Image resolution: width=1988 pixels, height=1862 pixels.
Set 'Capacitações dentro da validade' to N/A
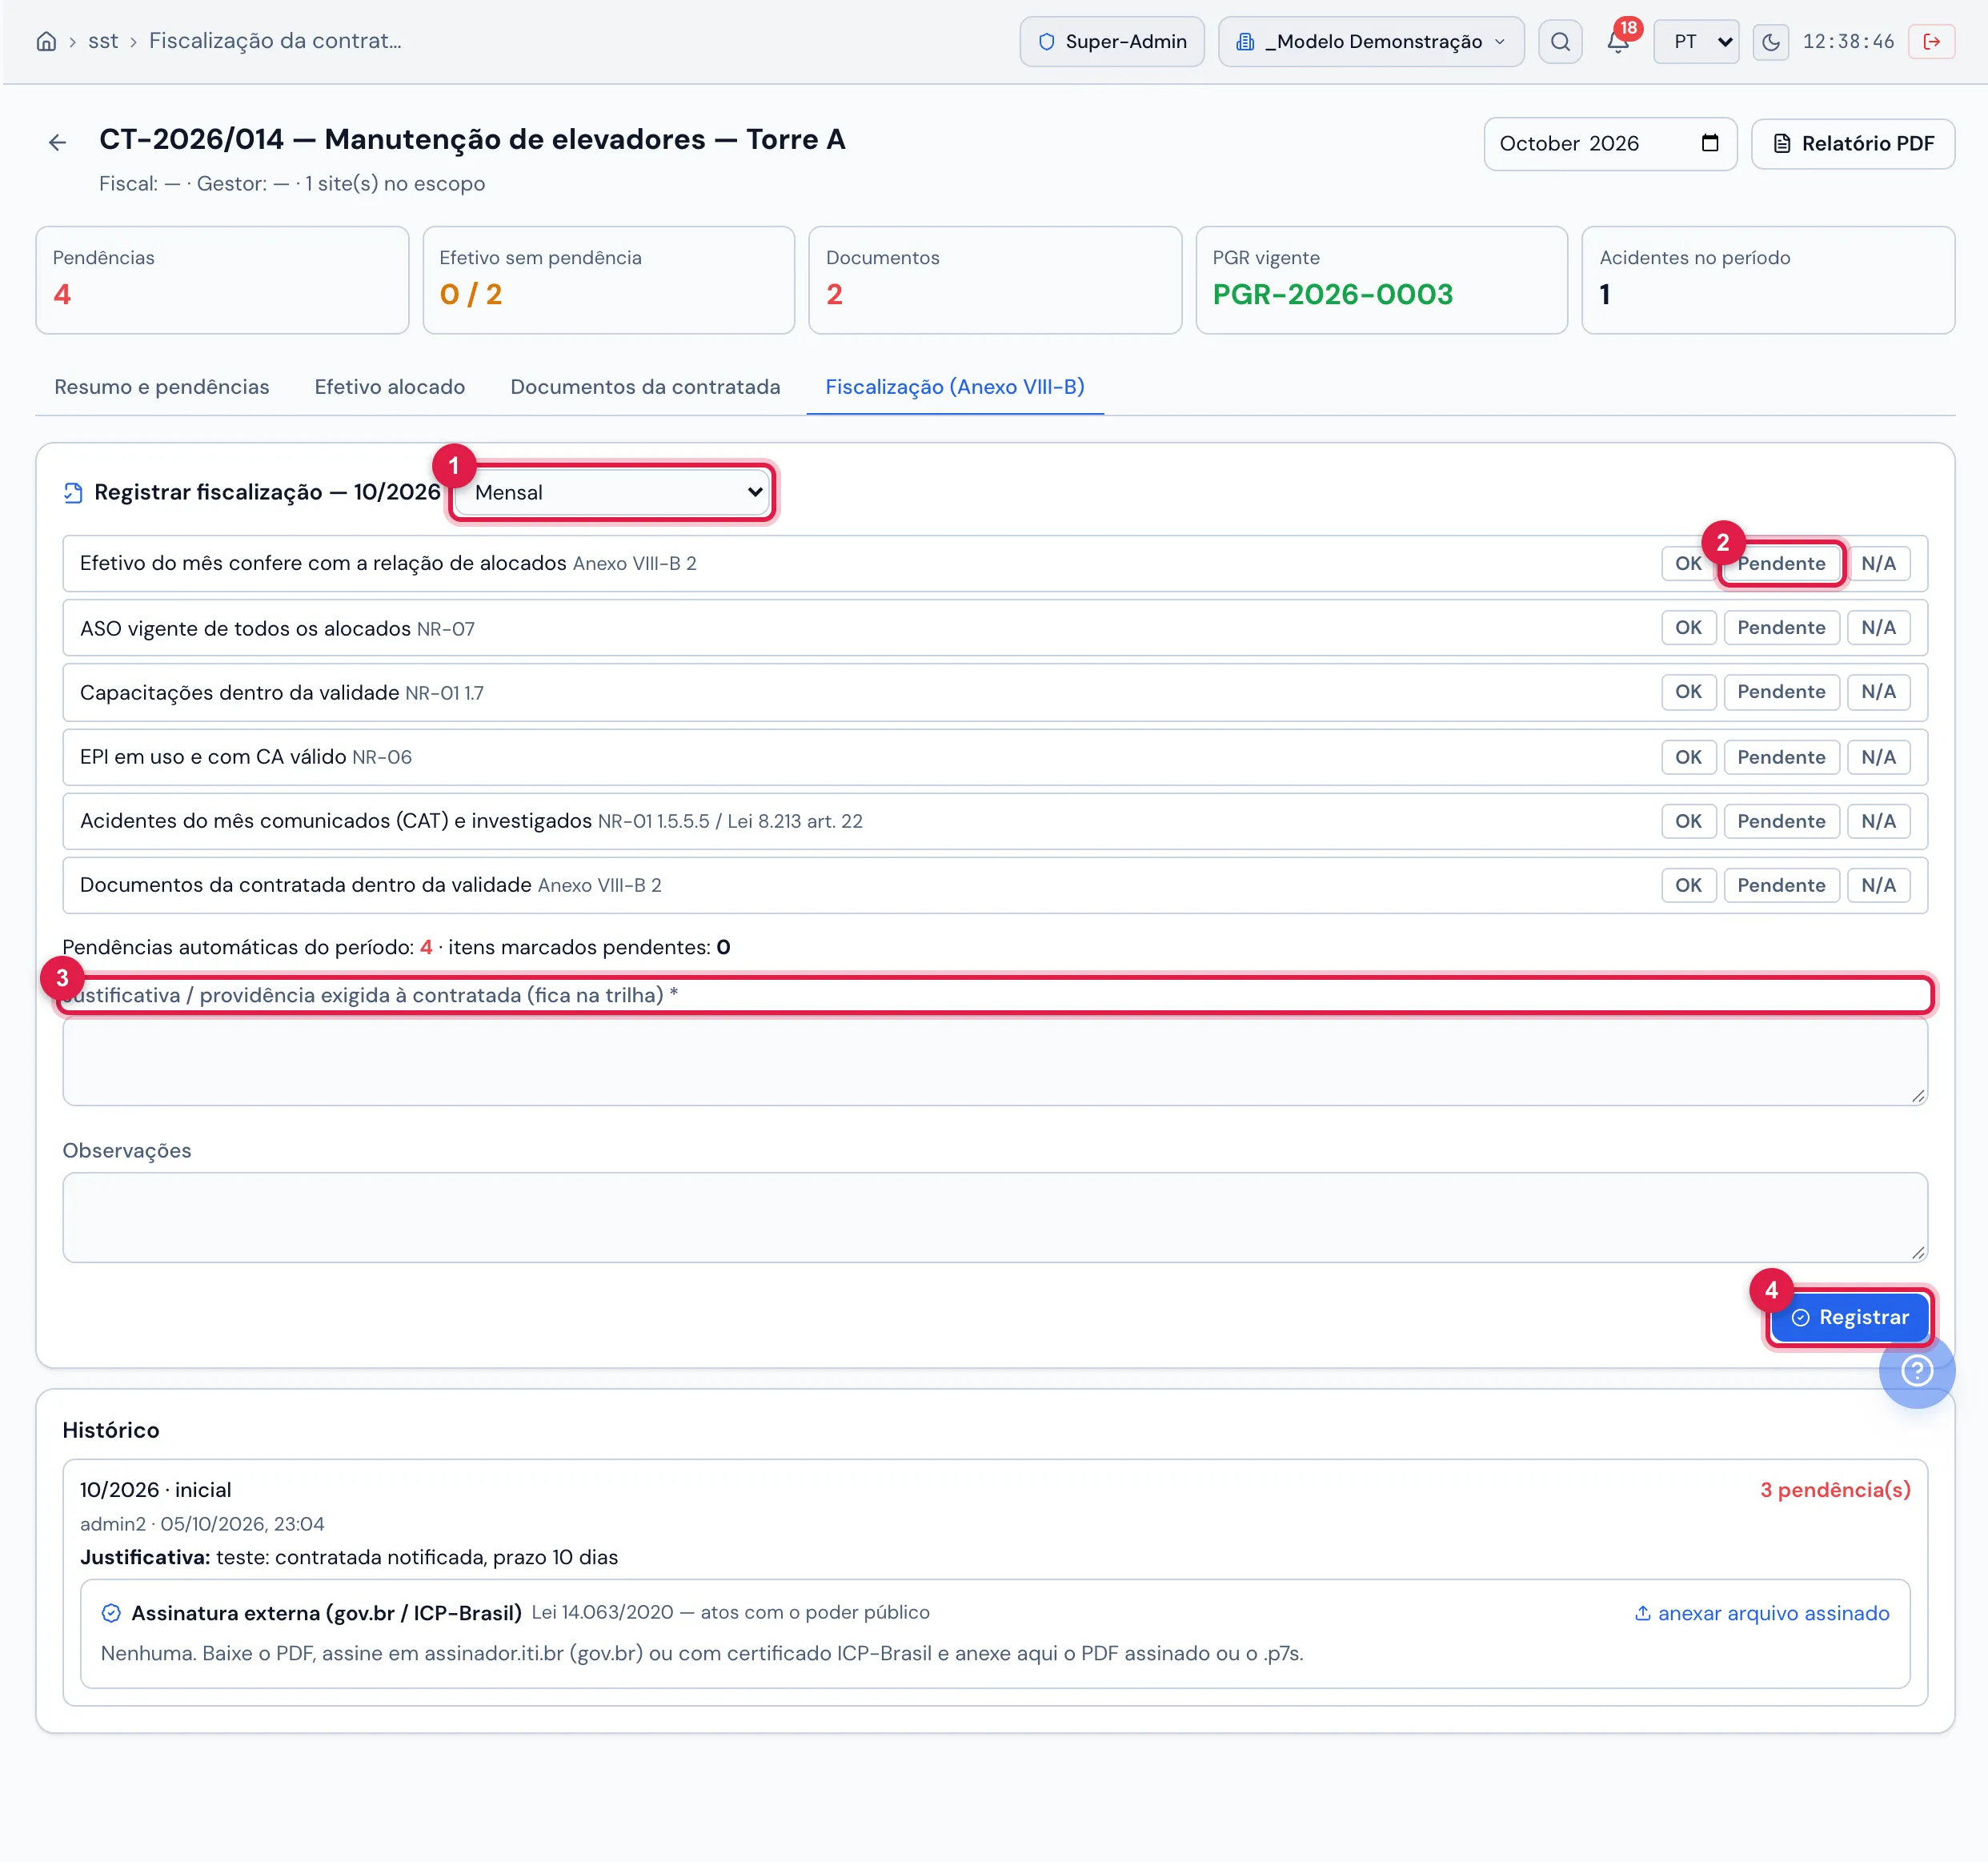[x=1878, y=691]
